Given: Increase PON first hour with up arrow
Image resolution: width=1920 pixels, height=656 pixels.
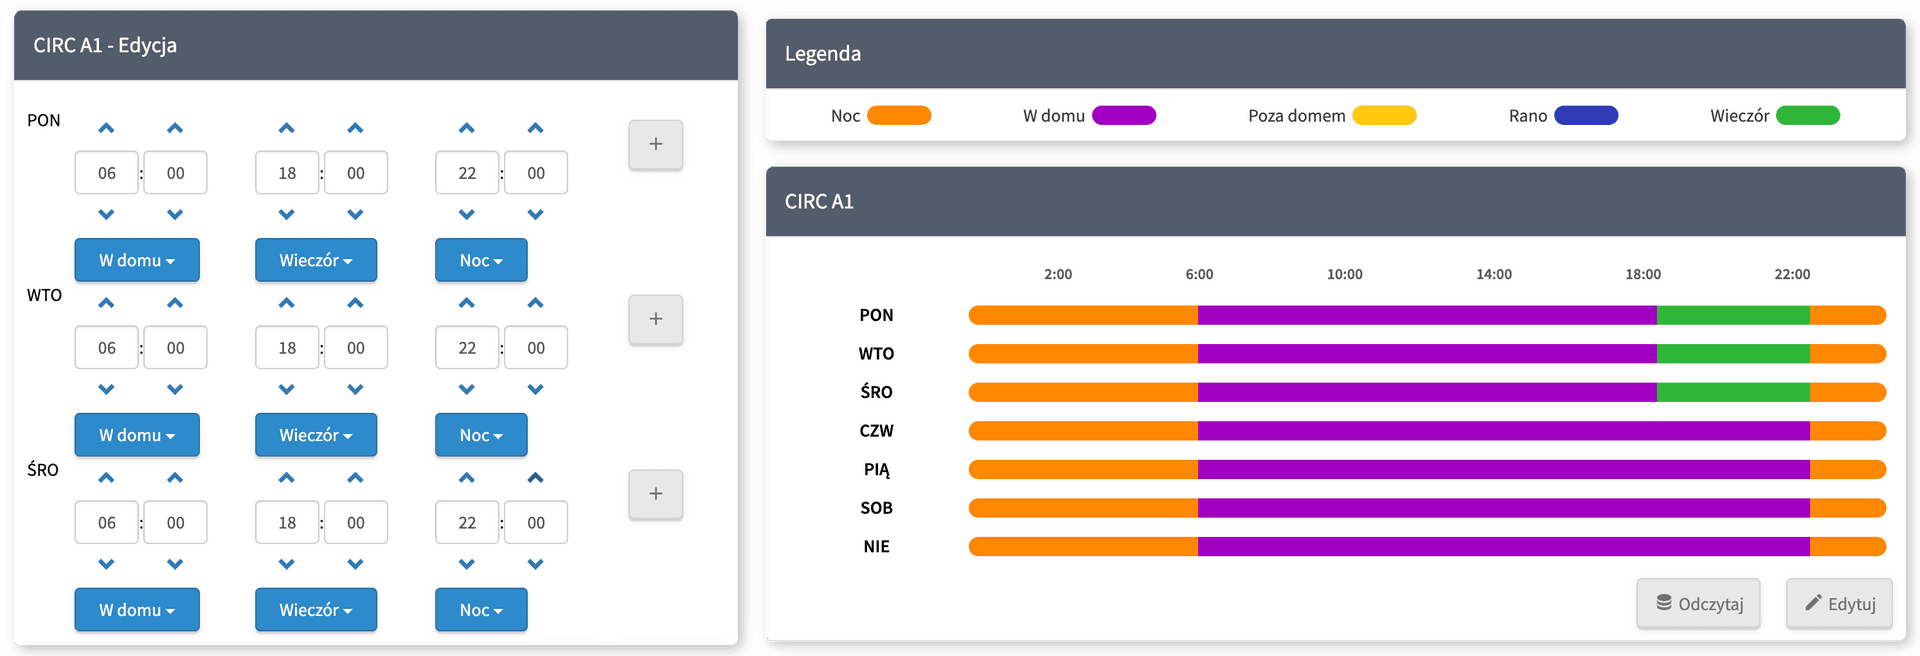Looking at the screenshot, I should click(107, 128).
